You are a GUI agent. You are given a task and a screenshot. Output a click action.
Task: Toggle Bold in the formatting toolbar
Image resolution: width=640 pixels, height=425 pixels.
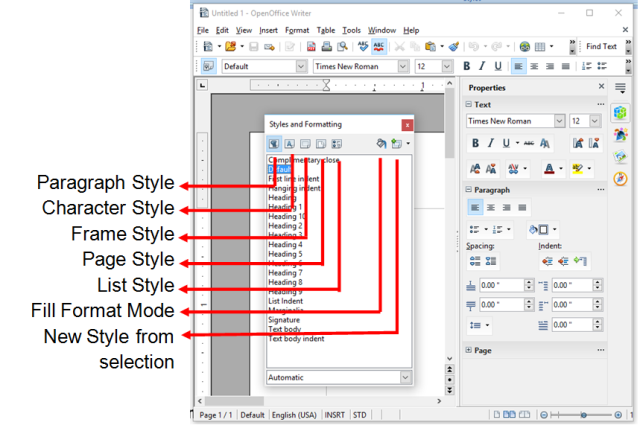[x=467, y=66]
